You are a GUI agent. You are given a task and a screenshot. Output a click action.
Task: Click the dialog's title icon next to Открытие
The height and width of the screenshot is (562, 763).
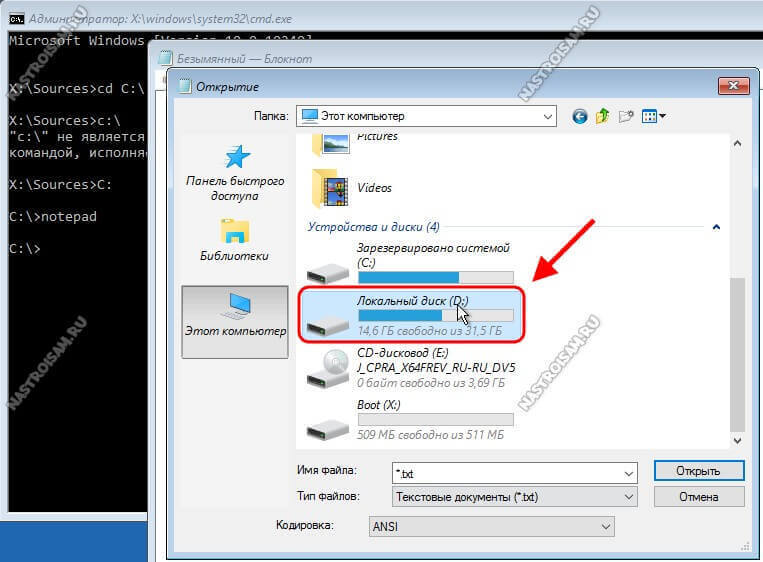tap(184, 86)
